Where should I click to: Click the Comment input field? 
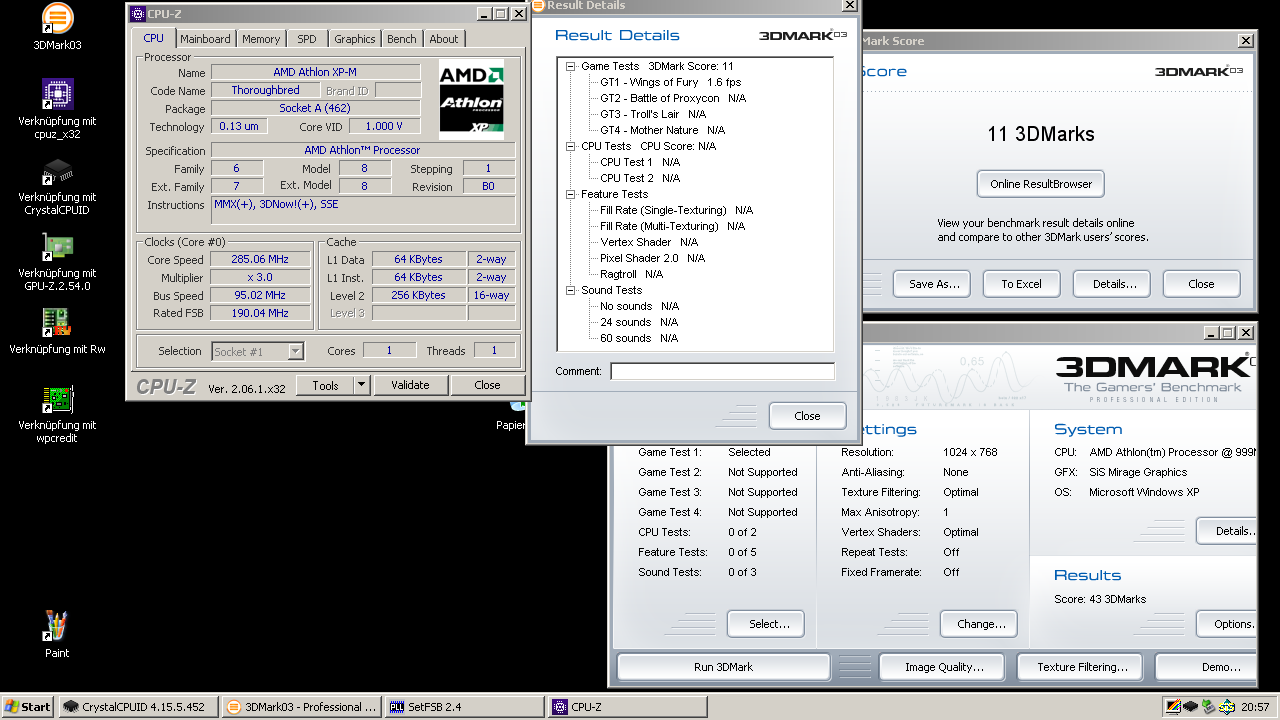coord(722,371)
